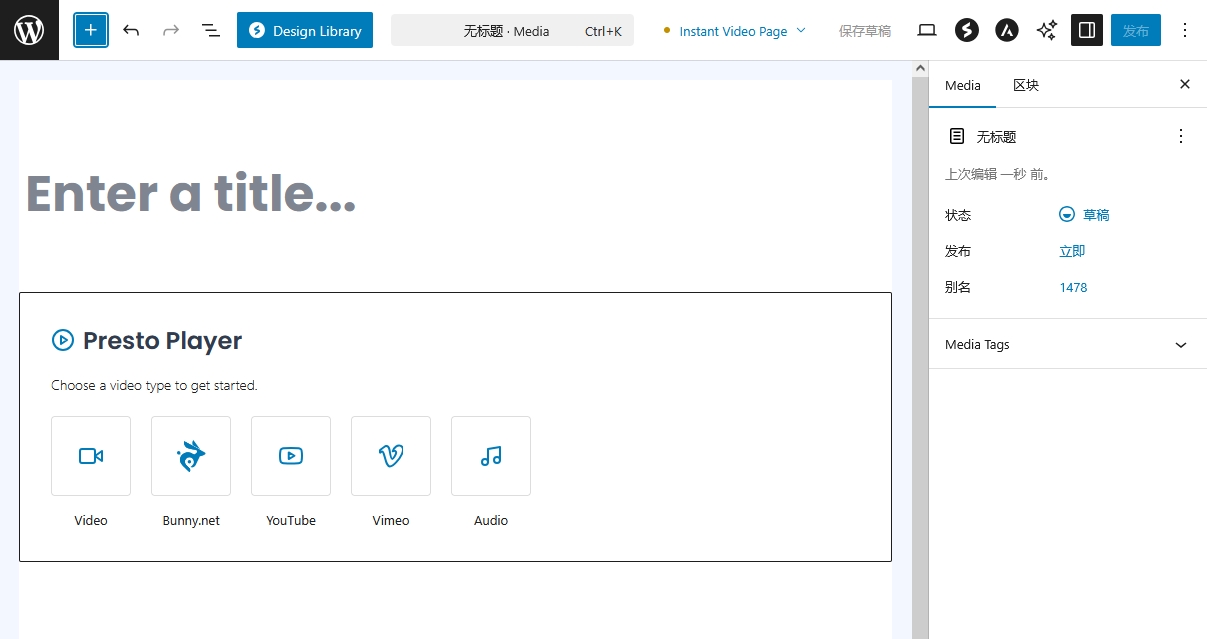This screenshot has width=1207, height=639.
Task: Expand the Media Tags panel
Action: tap(1068, 344)
